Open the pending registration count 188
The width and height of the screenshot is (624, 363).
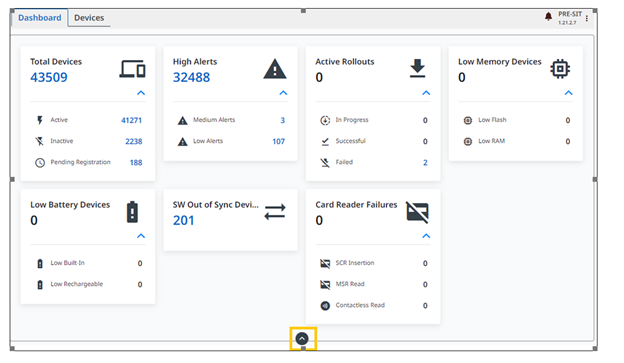click(x=136, y=162)
